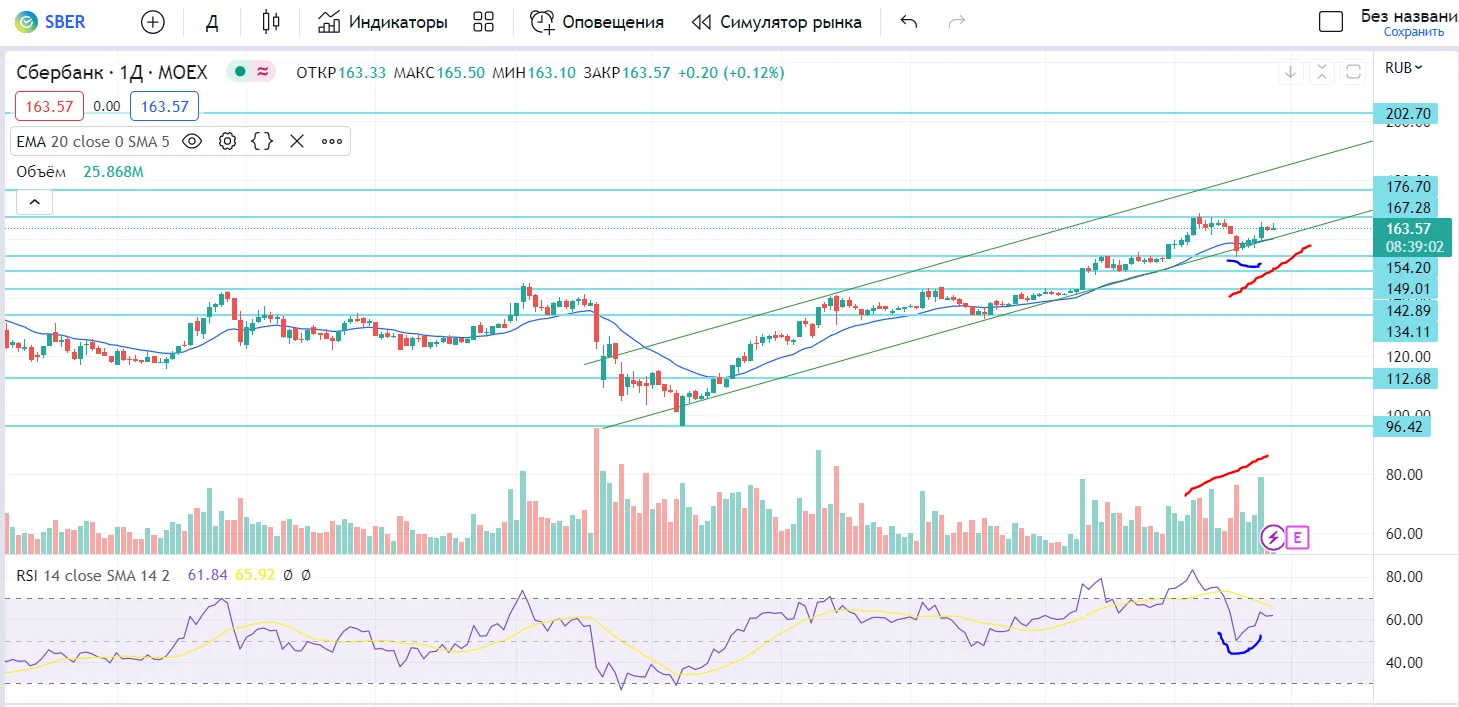Click the green market status dot
Image resolution: width=1459 pixels, height=707 pixels.
(240, 72)
